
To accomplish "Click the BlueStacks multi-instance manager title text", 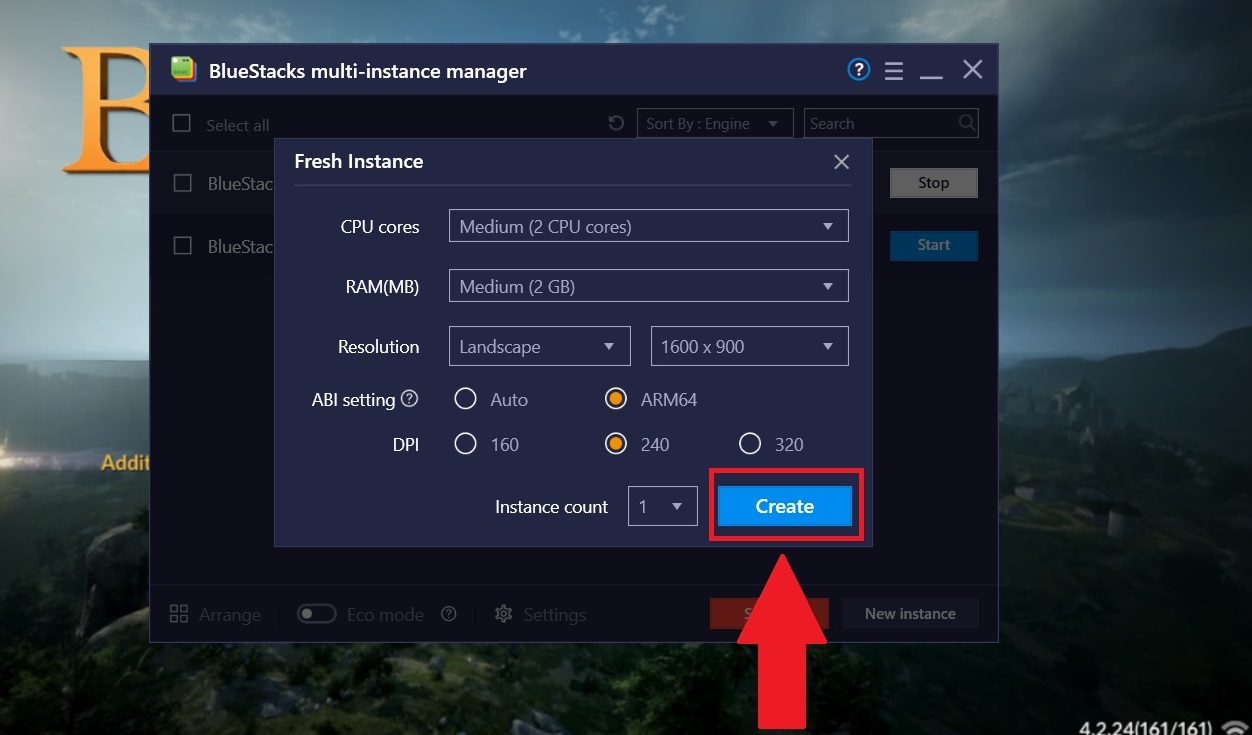I will (x=368, y=71).
